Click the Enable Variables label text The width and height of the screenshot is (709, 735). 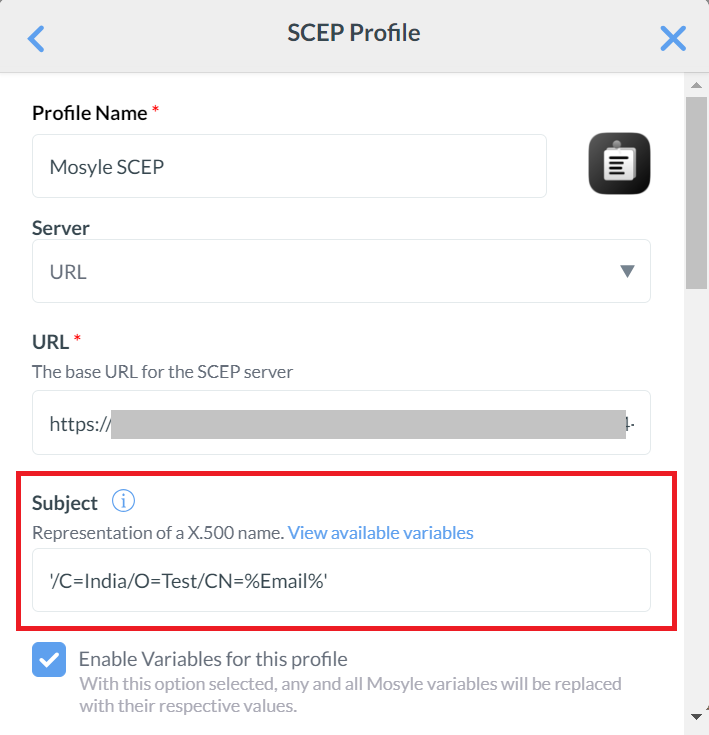pyautogui.click(x=213, y=659)
